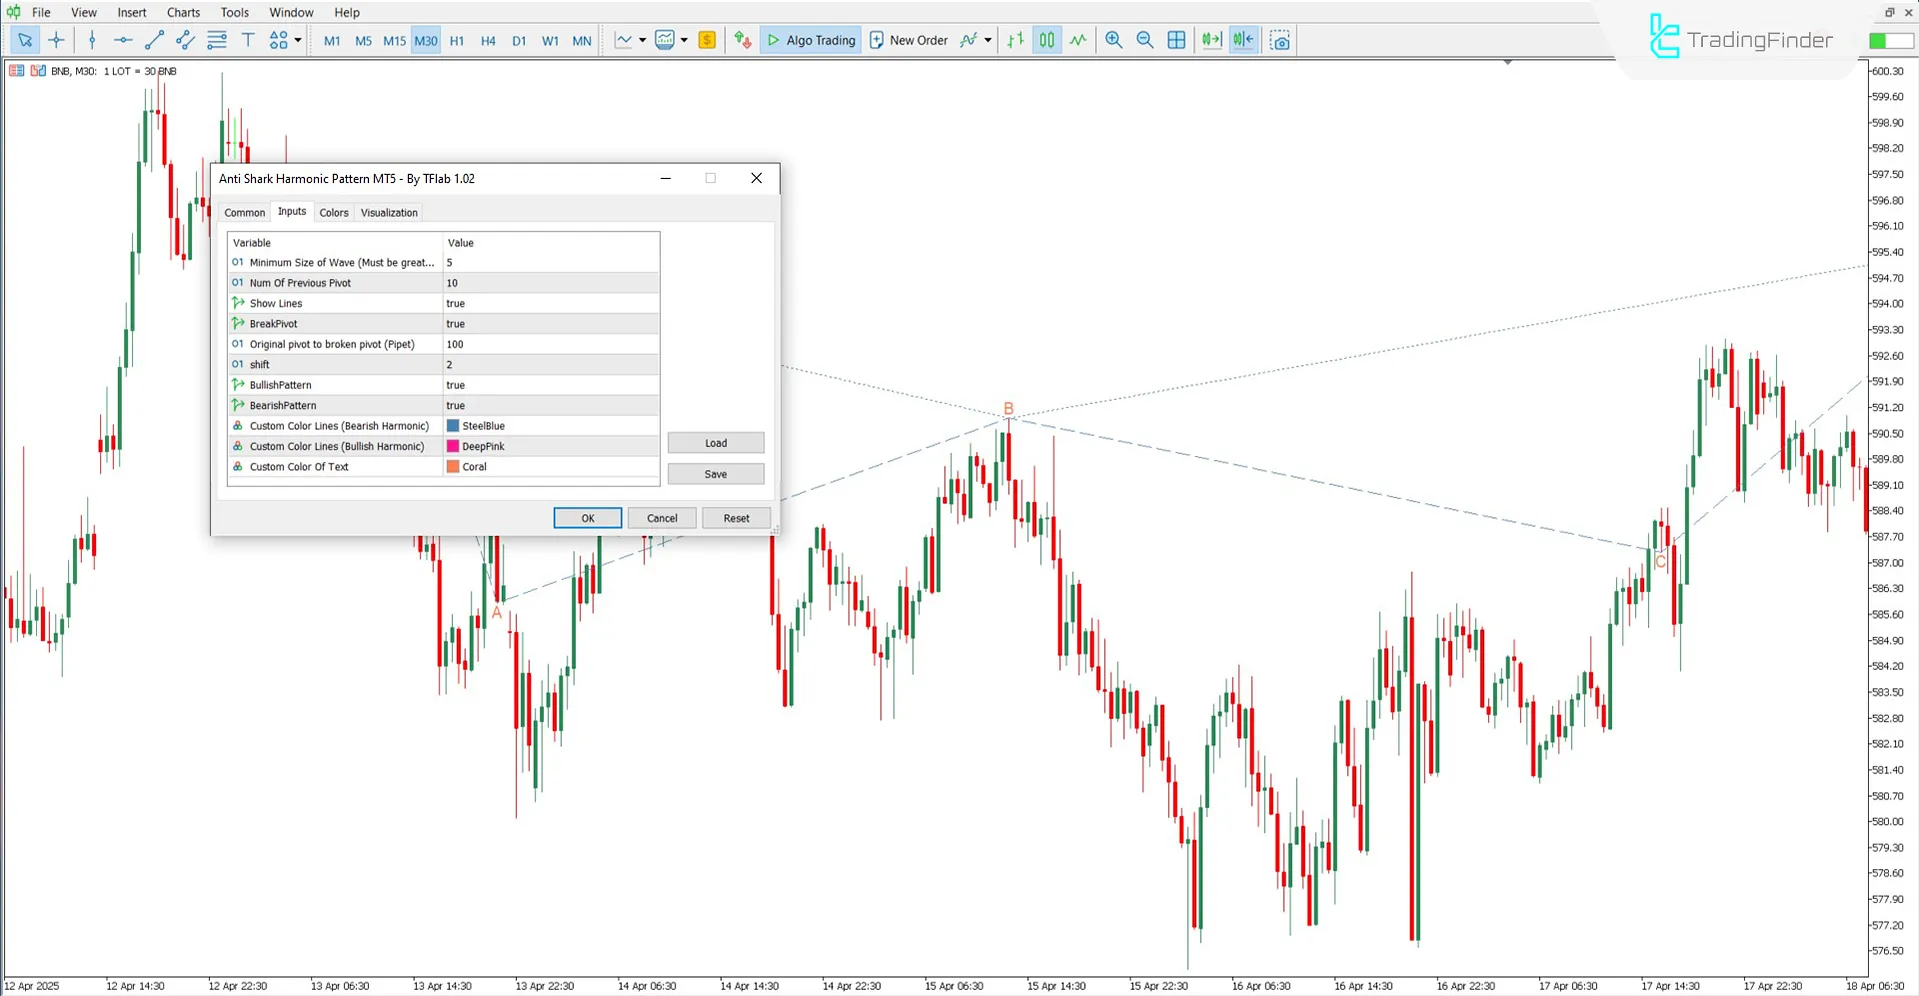Toggle Algo Trading on
This screenshot has height=996, width=1919.
point(810,40)
